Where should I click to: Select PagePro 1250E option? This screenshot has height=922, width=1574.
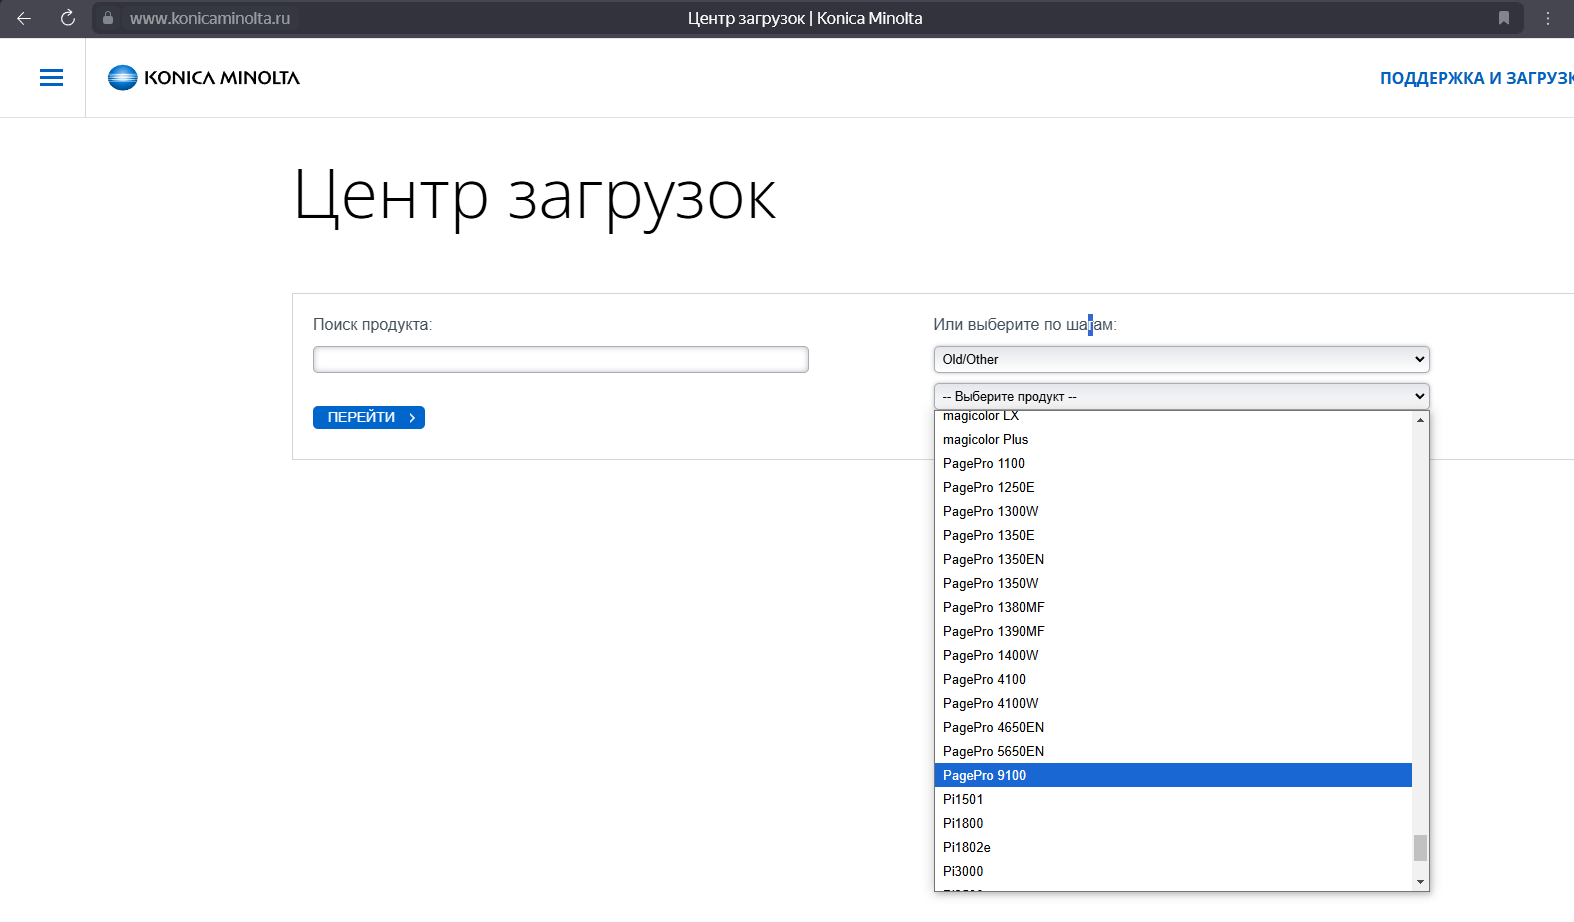tap(1173, 487)
